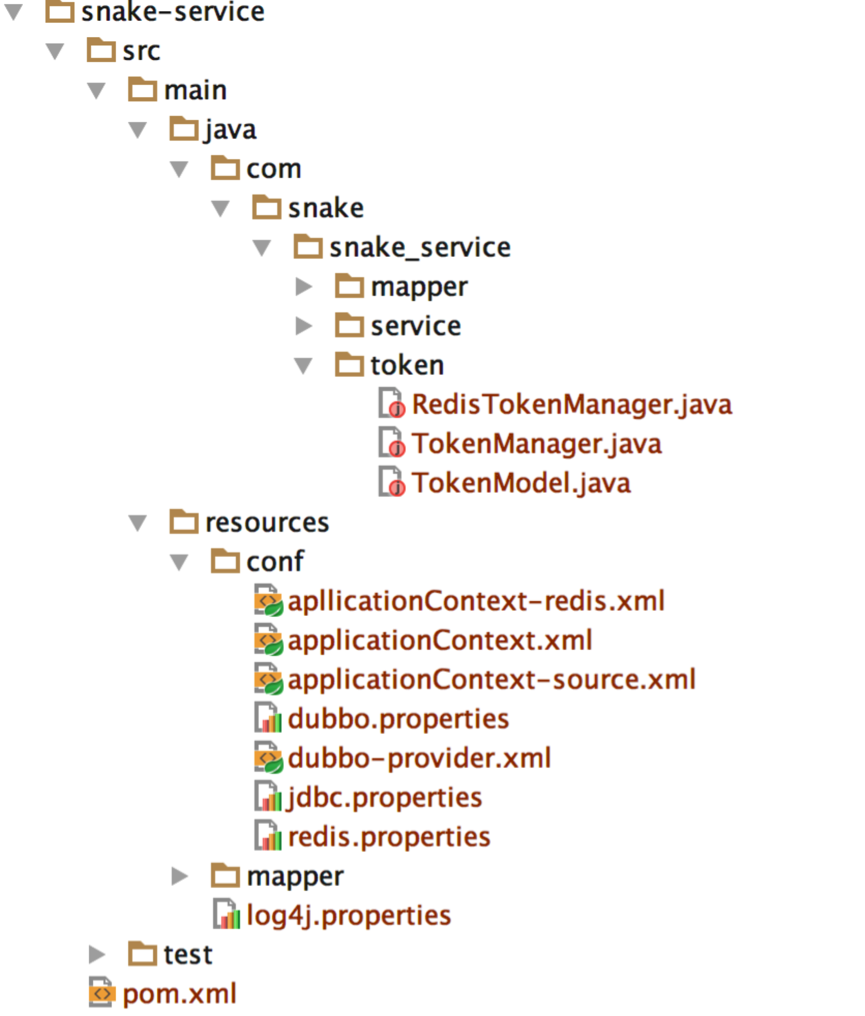
Task: Select the resources folder label
Action: [x=267, y=523]
